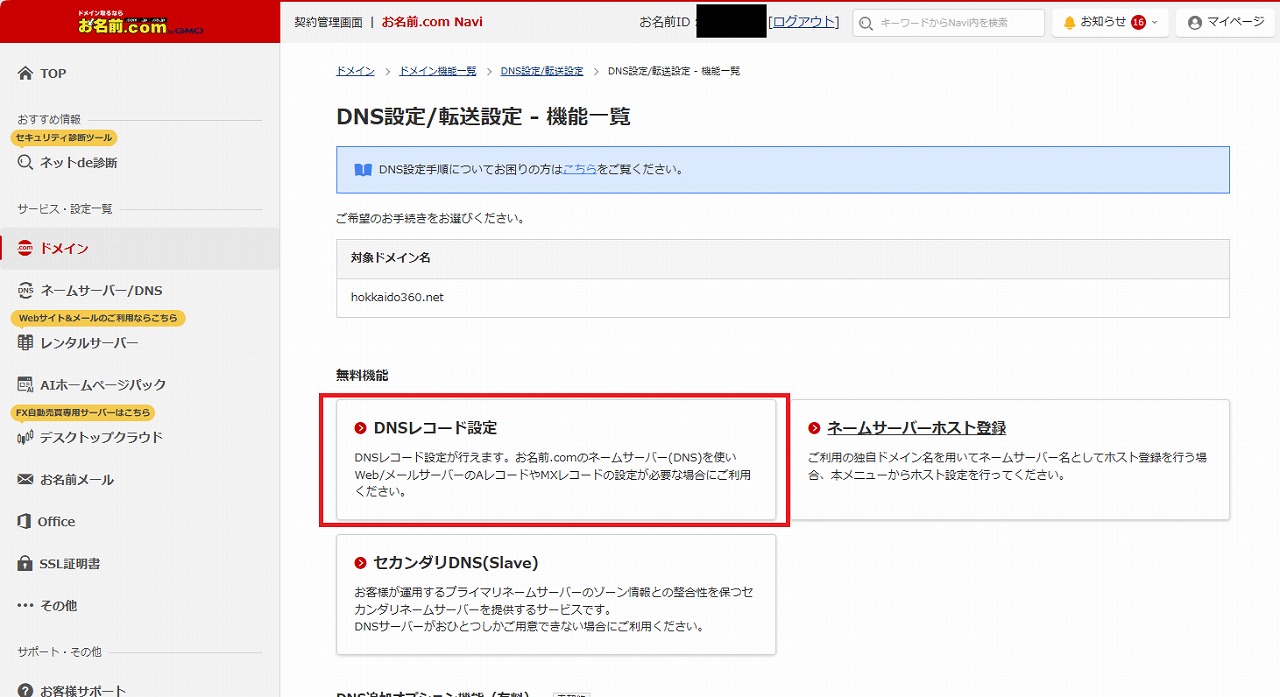
Task: Open AIホームページパック in the sidebar
Action: point(102,384)
